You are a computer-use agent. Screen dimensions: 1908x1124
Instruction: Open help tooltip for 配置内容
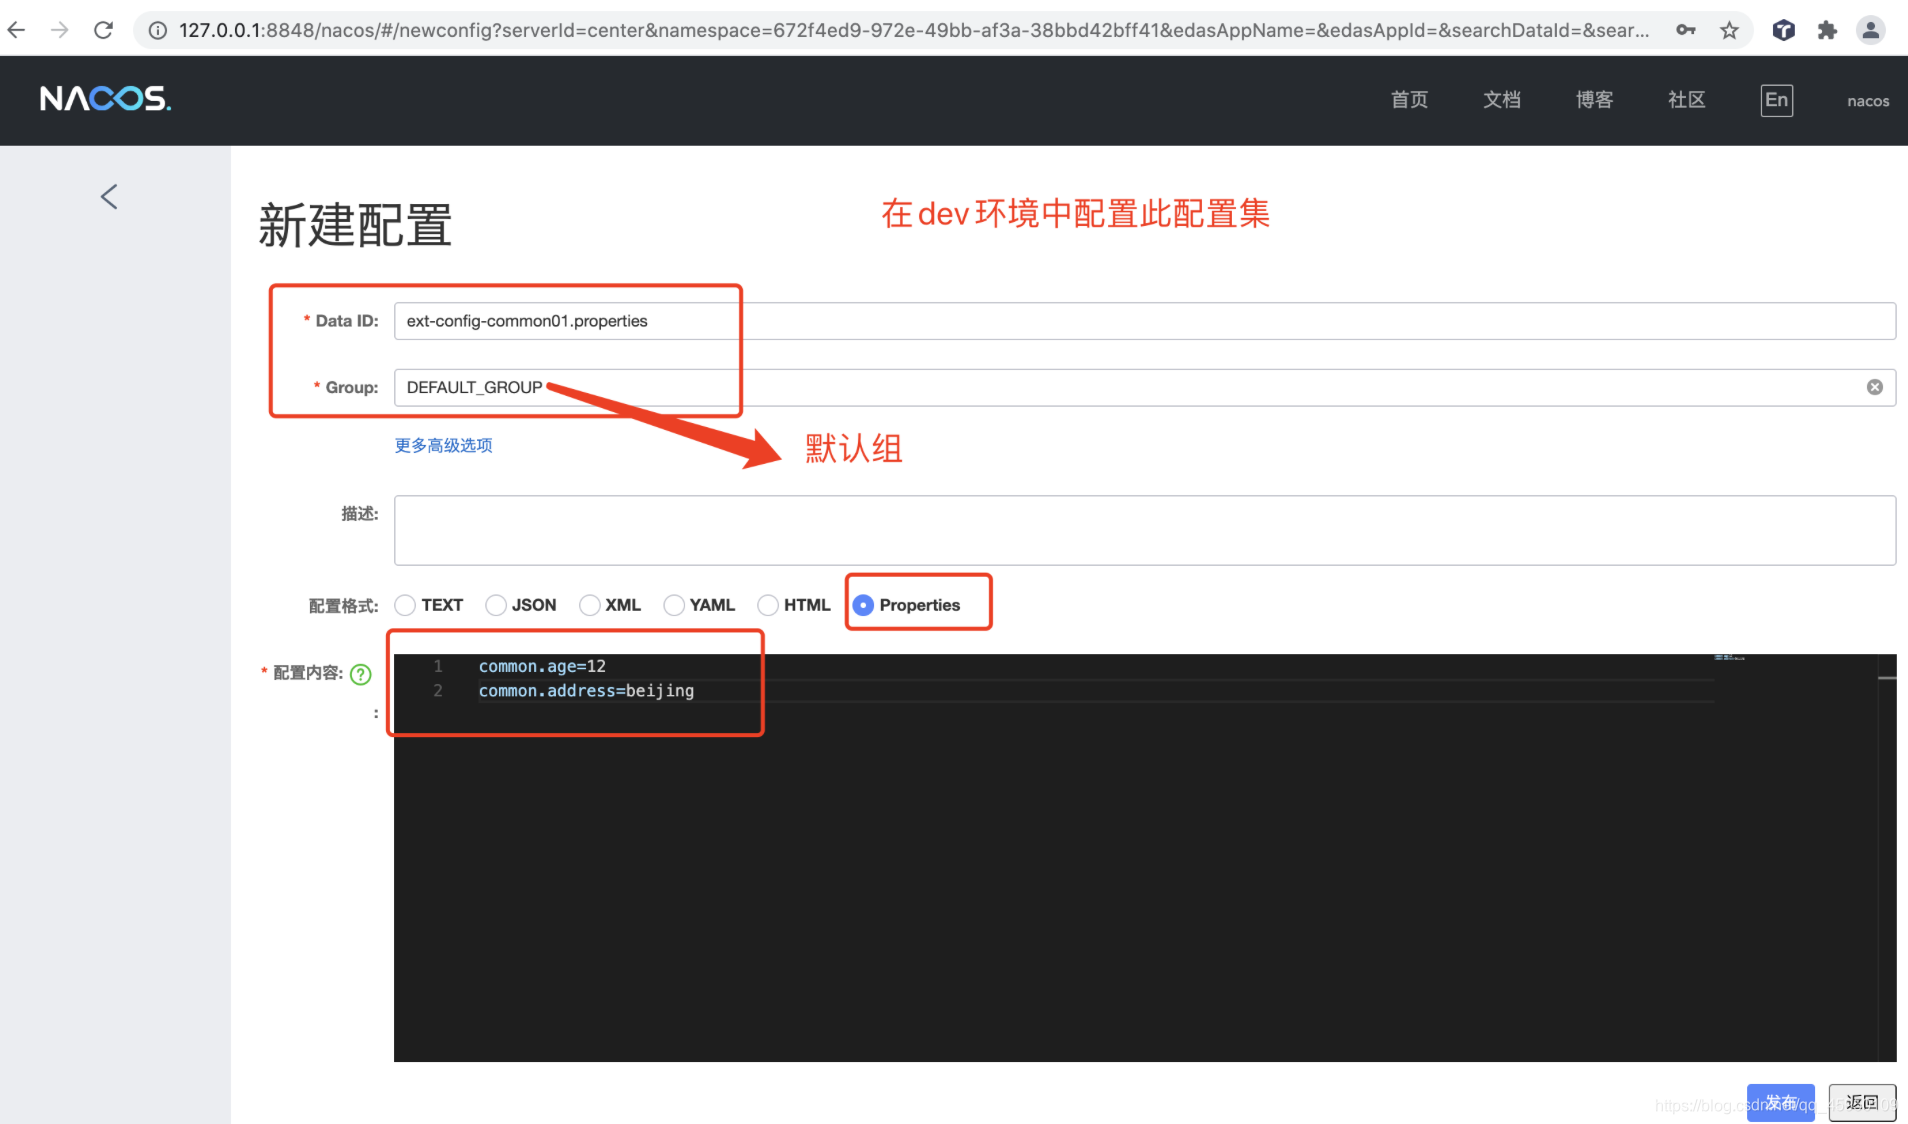coord(361,674)
